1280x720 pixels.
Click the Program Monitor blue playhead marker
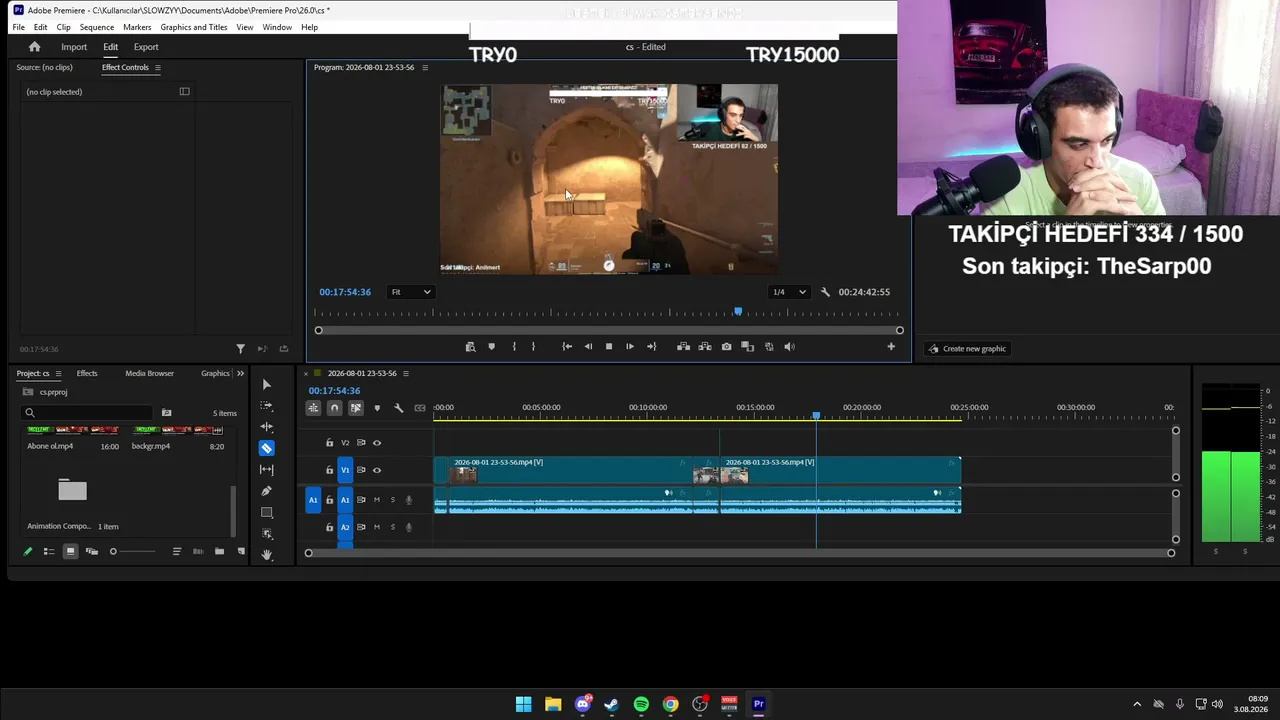coord(738,313)
